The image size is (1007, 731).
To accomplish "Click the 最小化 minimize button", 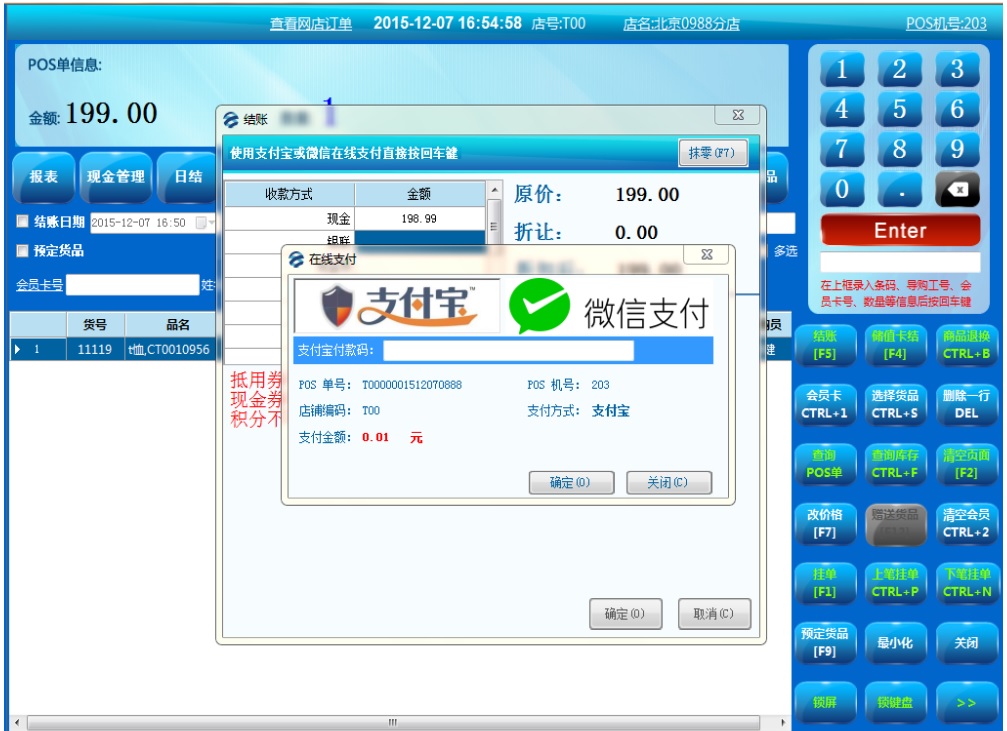I will tap(895, 642).
